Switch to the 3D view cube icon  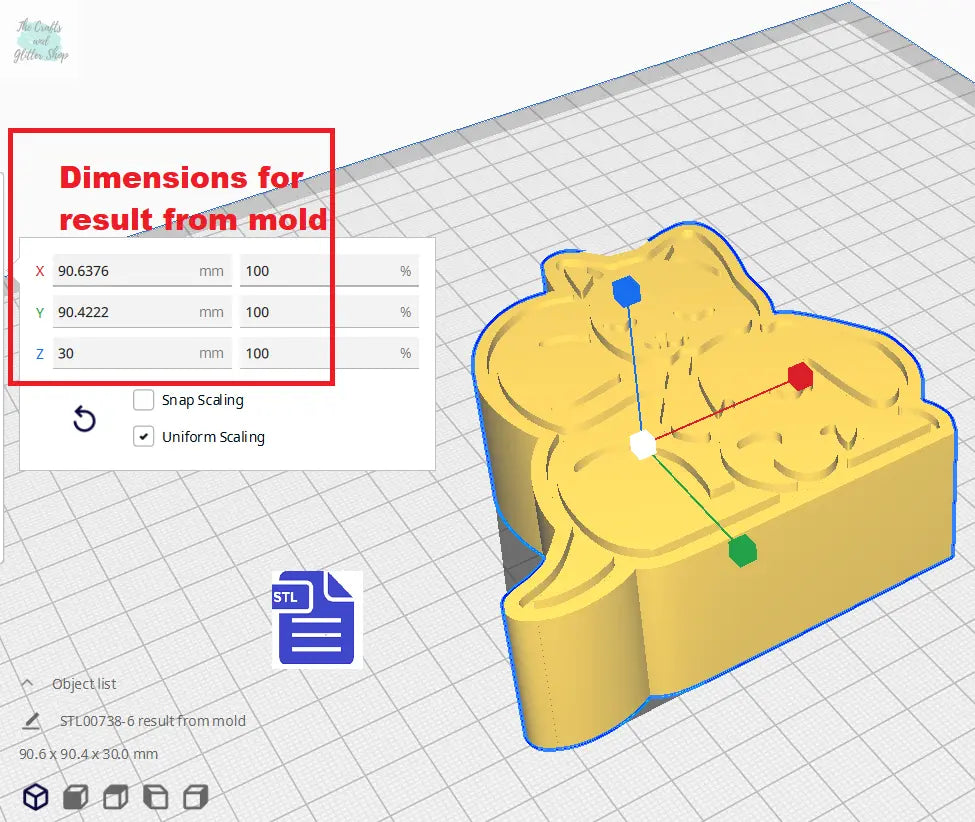point(36,797)
